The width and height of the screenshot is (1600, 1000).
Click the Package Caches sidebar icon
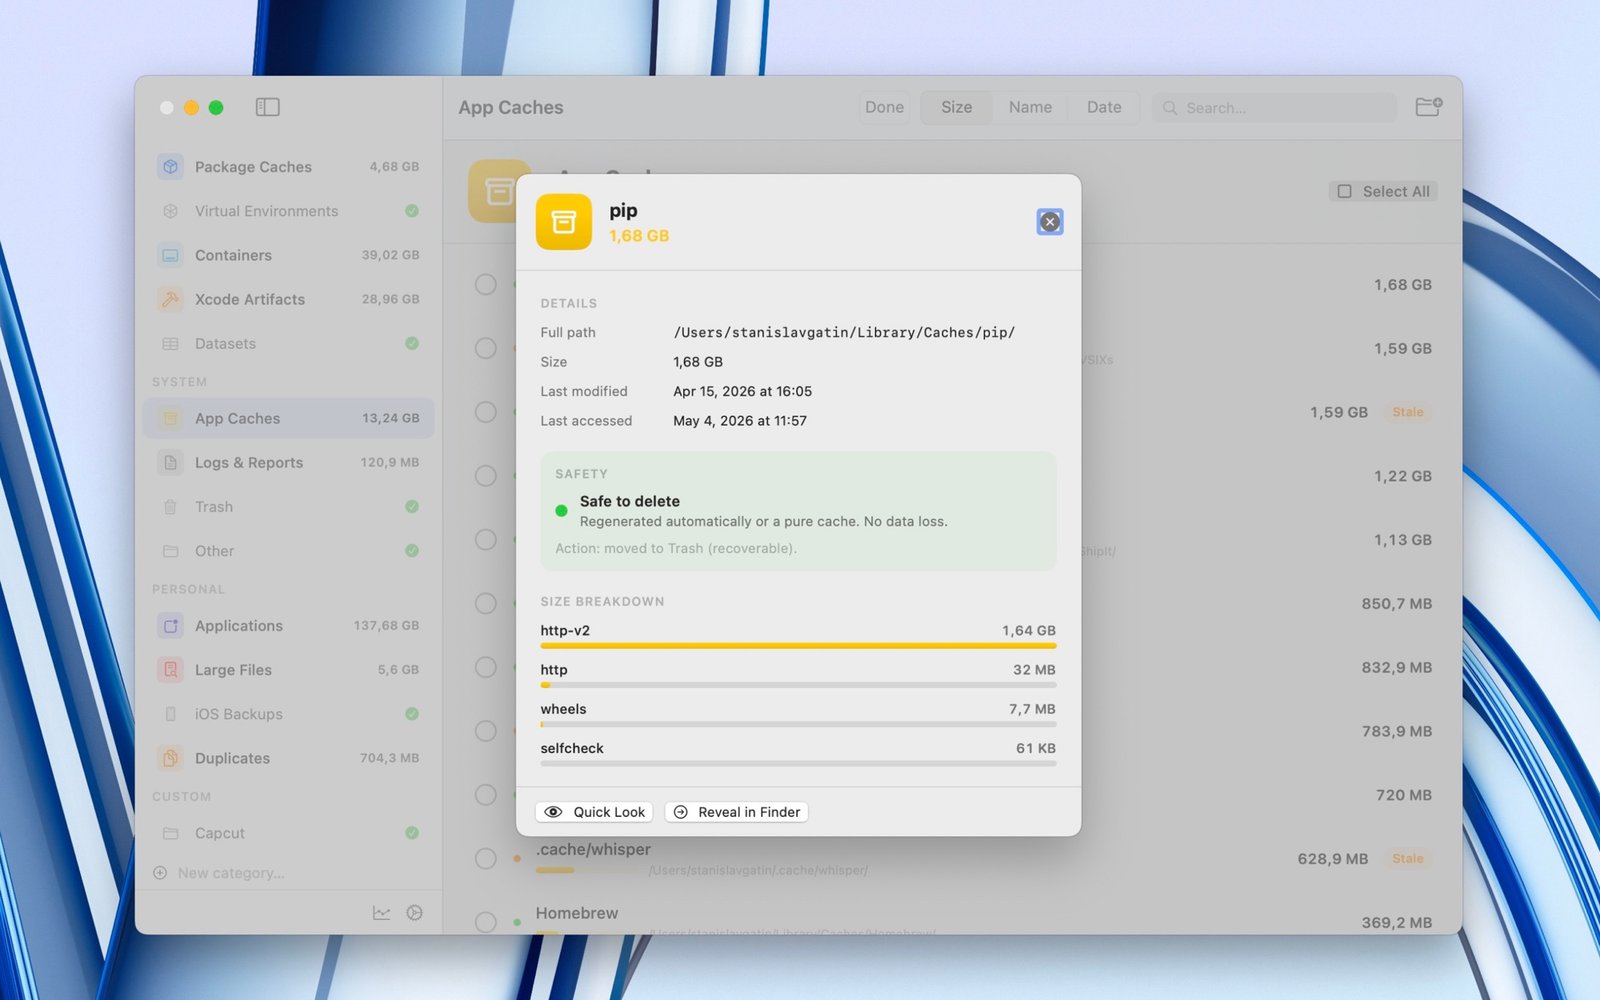click(171, 167)
